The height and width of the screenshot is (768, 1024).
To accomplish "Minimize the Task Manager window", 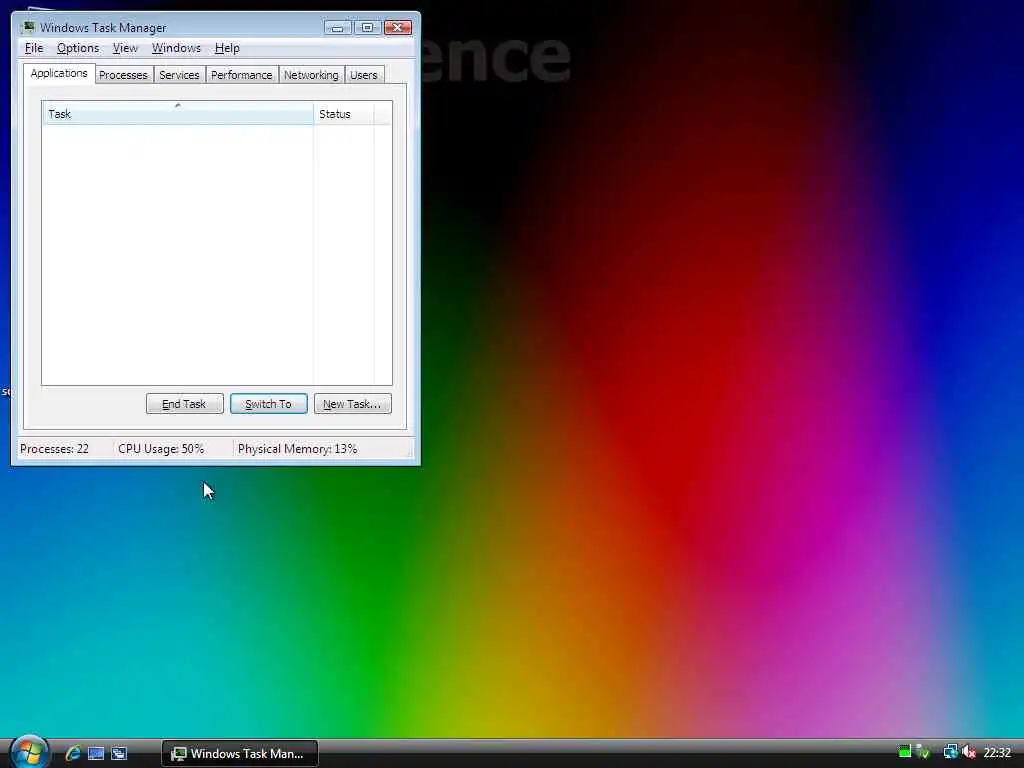I will (338, 27).
